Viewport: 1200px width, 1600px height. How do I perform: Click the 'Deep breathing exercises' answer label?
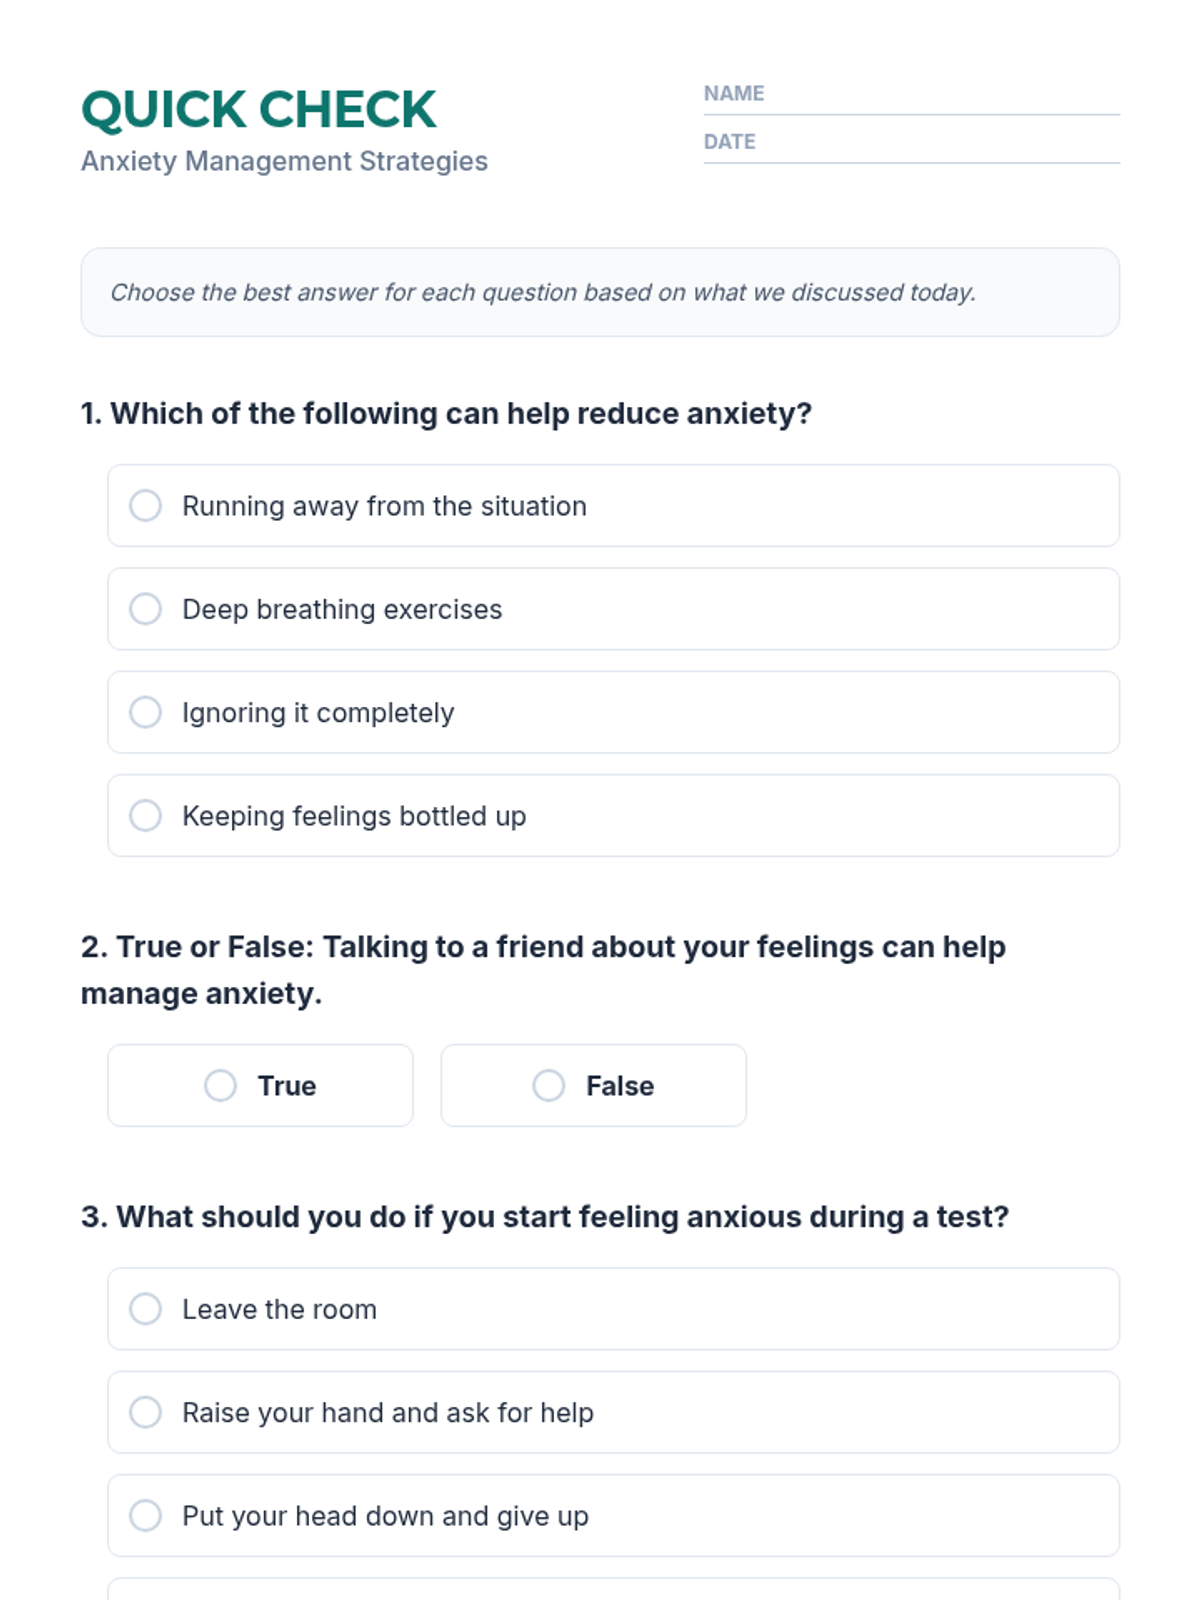coord(342,610)
